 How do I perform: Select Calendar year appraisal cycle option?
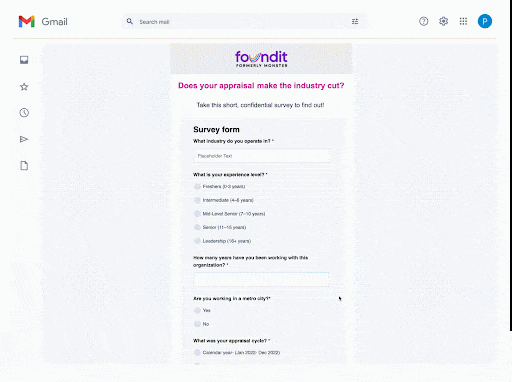tap(197, 352)
